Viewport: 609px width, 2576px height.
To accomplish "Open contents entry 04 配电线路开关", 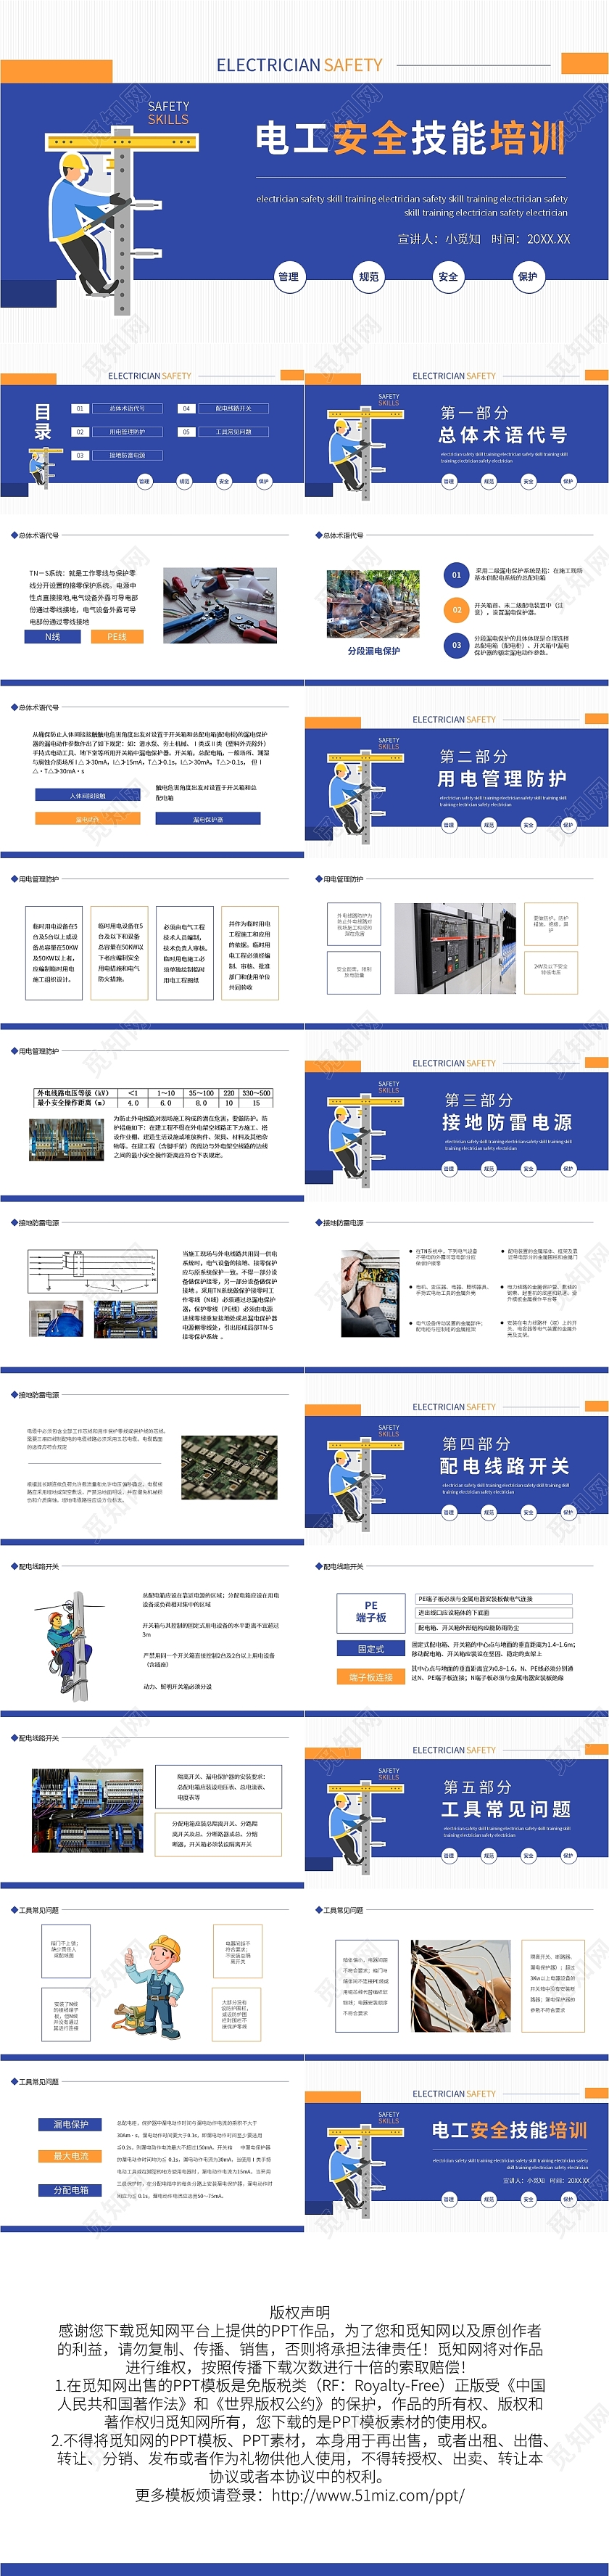I will point(224,408).
